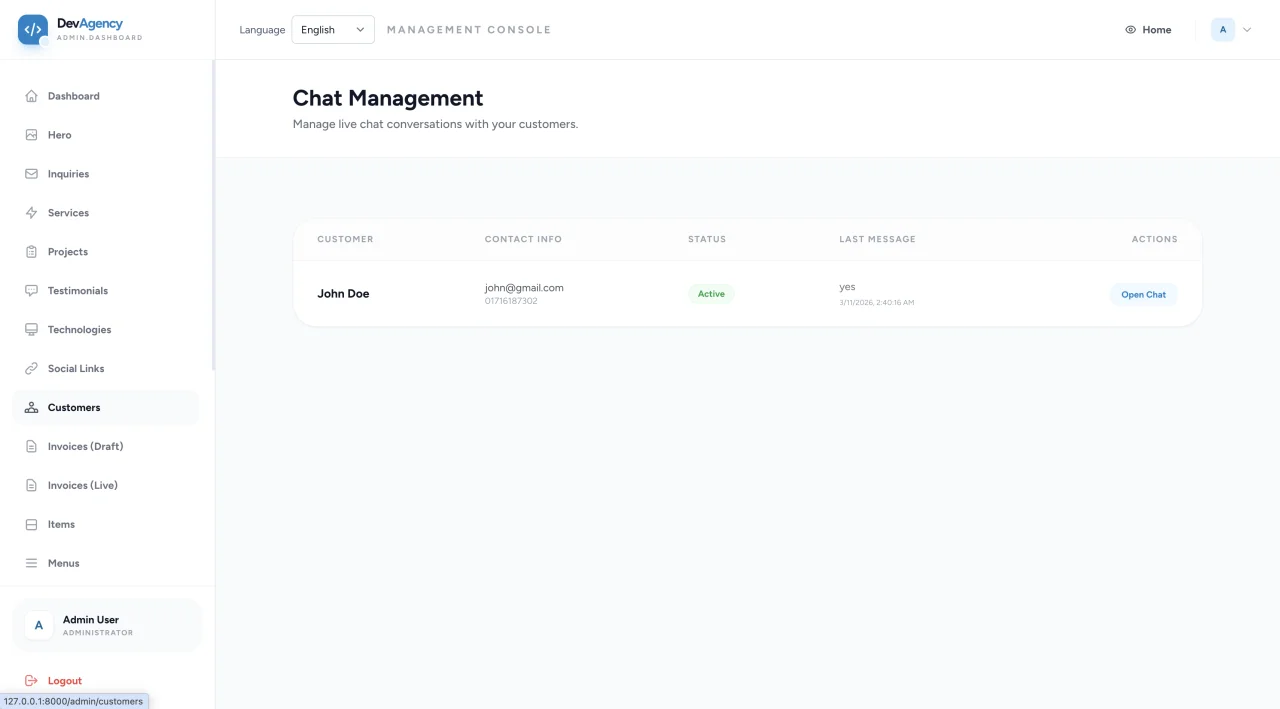This screenshot has height=709, width=1280.
Task: Click the Hero image icon
Action: click(x=31, y=135)
